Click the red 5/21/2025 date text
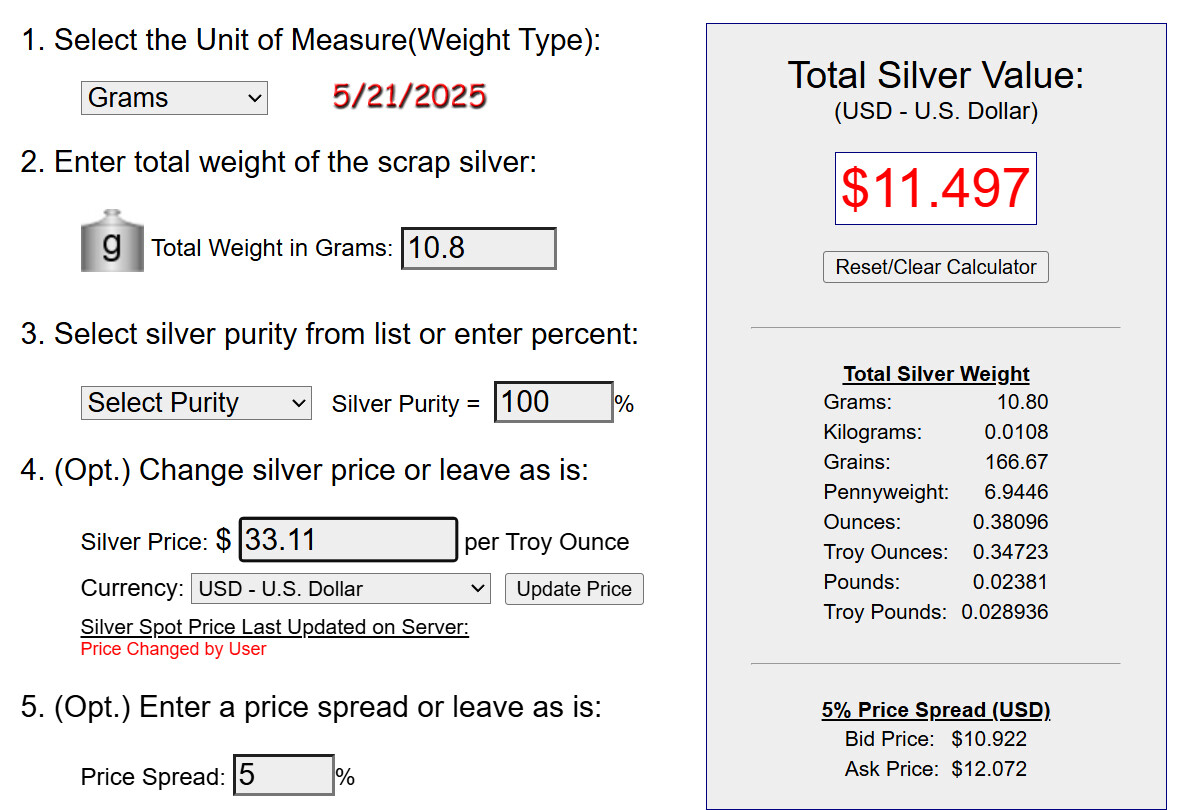The height and width of the screenshot is (810, 1181). point(409,97)
